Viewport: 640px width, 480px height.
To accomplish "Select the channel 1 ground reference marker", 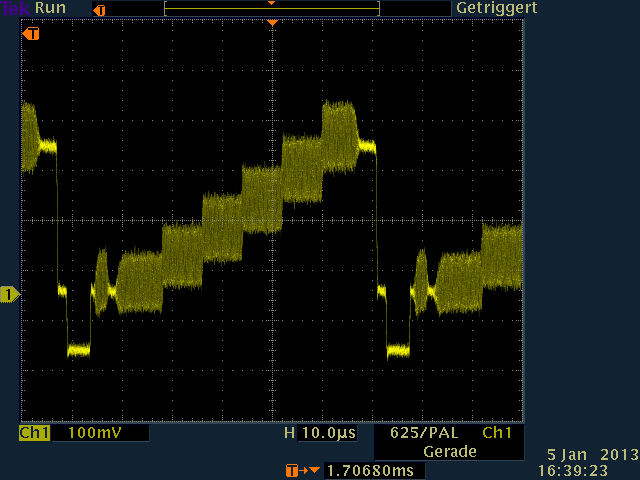I will pos(10,294).
